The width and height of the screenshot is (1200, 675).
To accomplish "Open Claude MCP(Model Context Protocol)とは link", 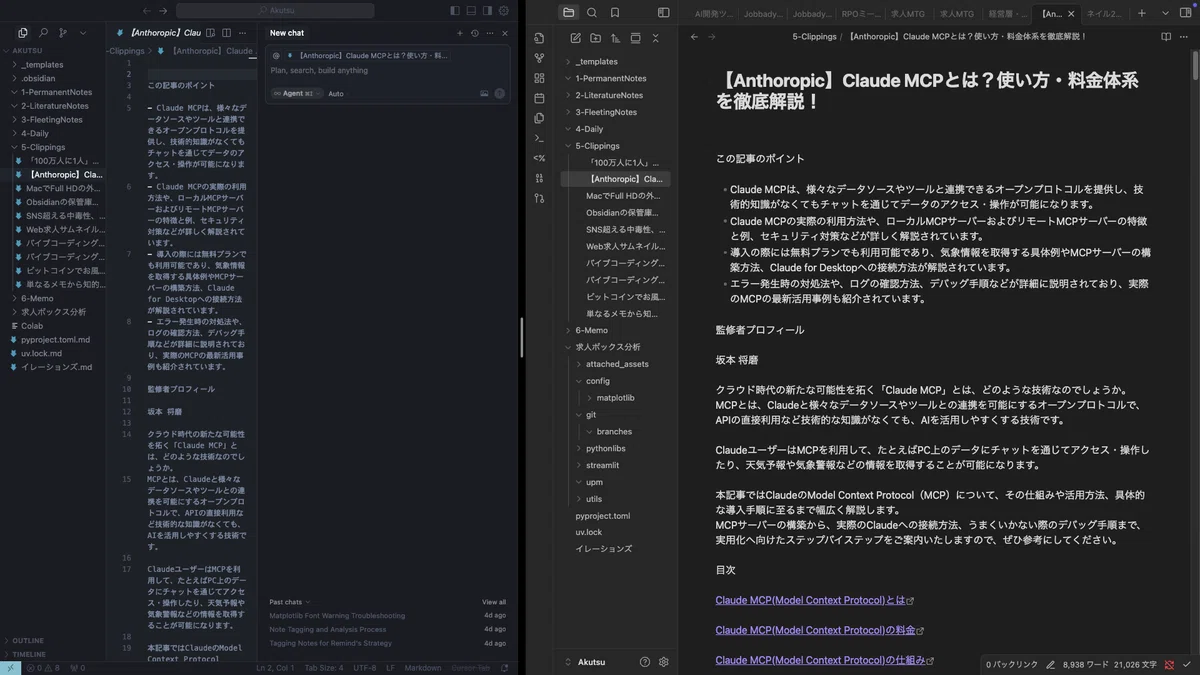I will (811, 601).
